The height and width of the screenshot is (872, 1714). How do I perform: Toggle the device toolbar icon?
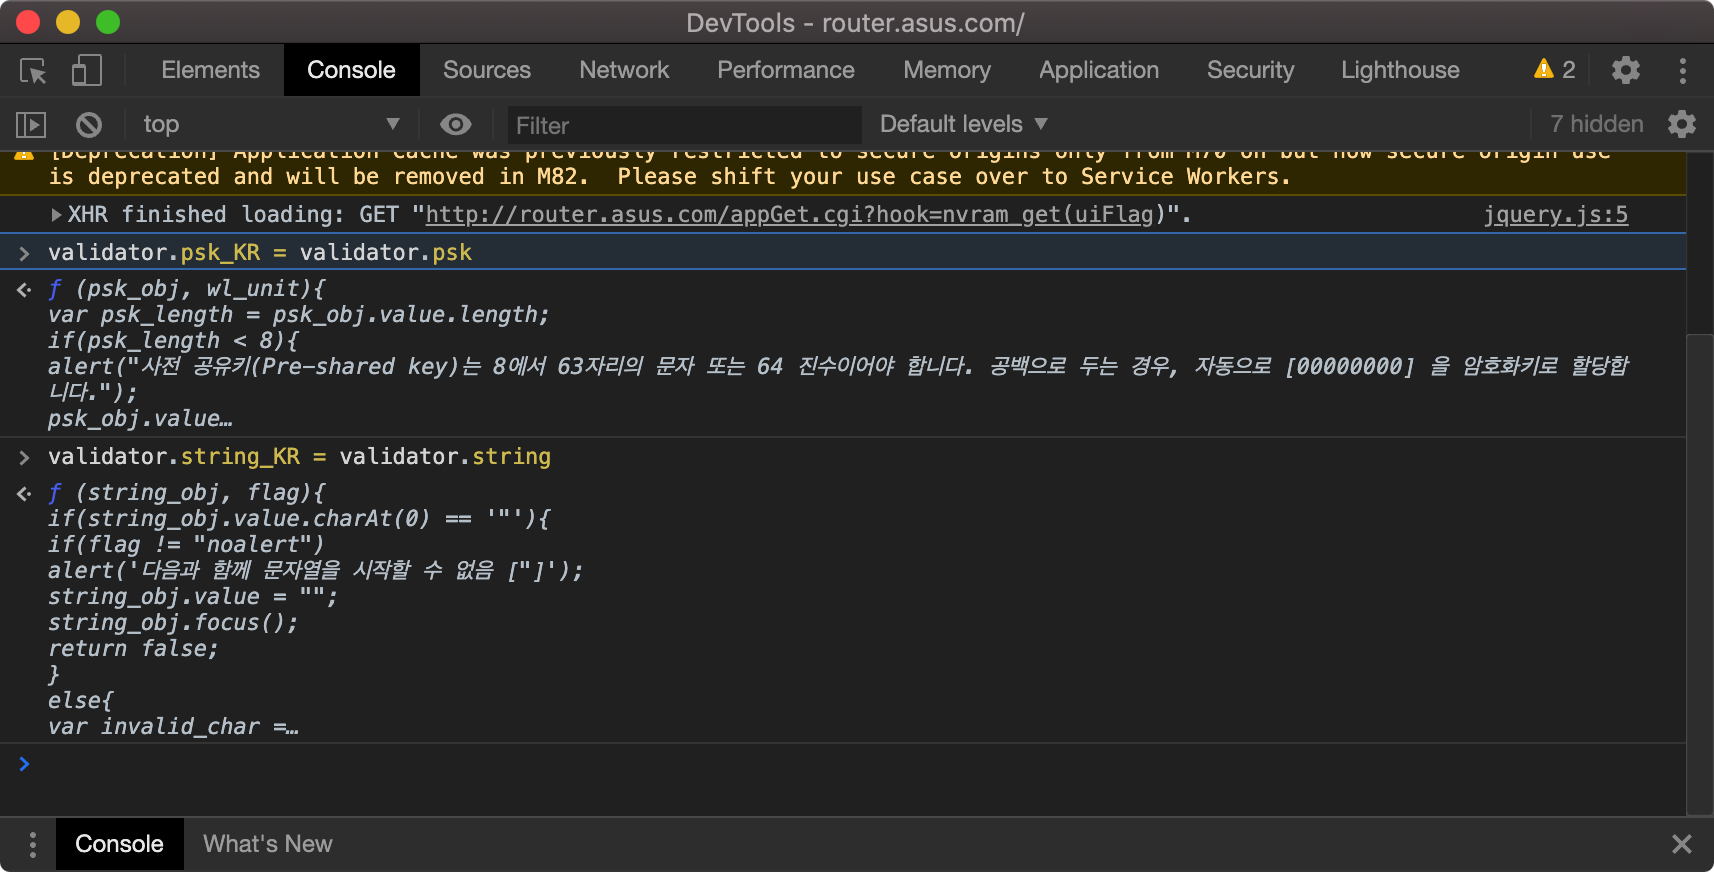pos(87,71)
